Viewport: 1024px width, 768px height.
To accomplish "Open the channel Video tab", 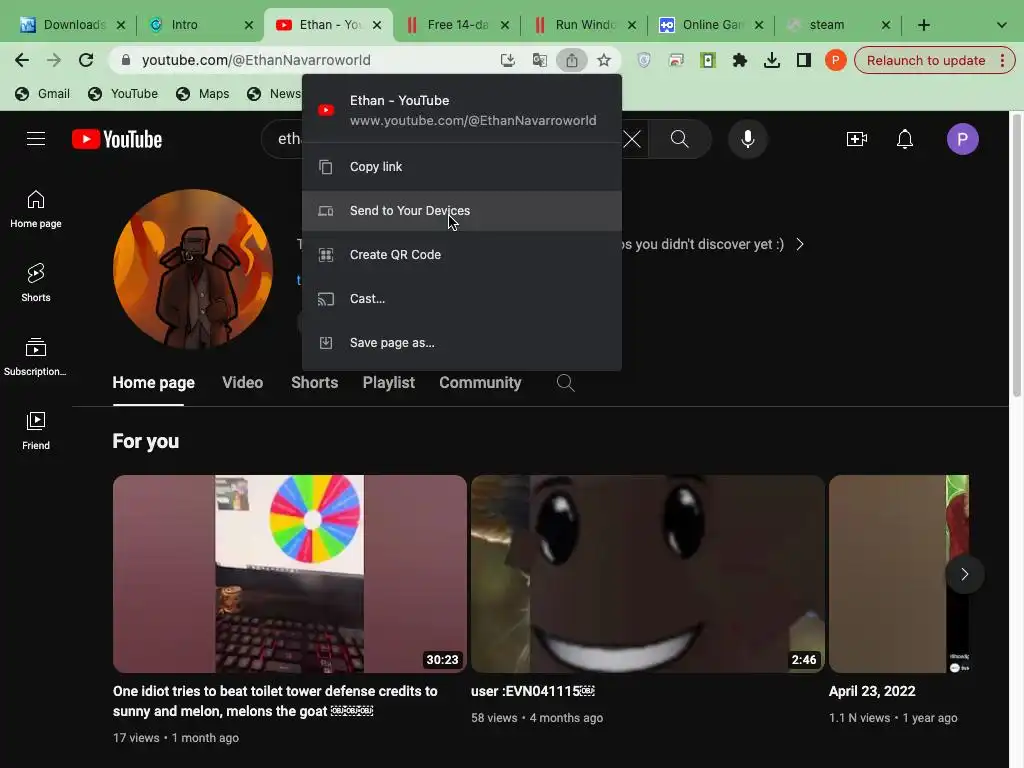I will click(x=242, y=383).
